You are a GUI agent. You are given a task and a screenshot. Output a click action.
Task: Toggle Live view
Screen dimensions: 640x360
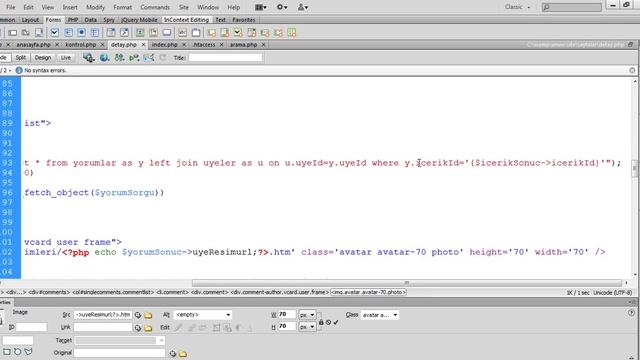click(66, 58)
